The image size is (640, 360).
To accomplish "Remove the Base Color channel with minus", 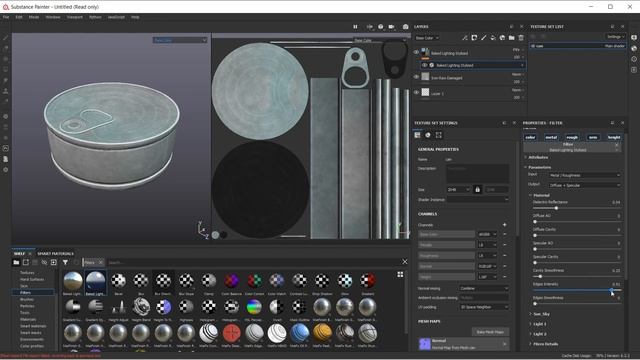I will click(504, 234).
